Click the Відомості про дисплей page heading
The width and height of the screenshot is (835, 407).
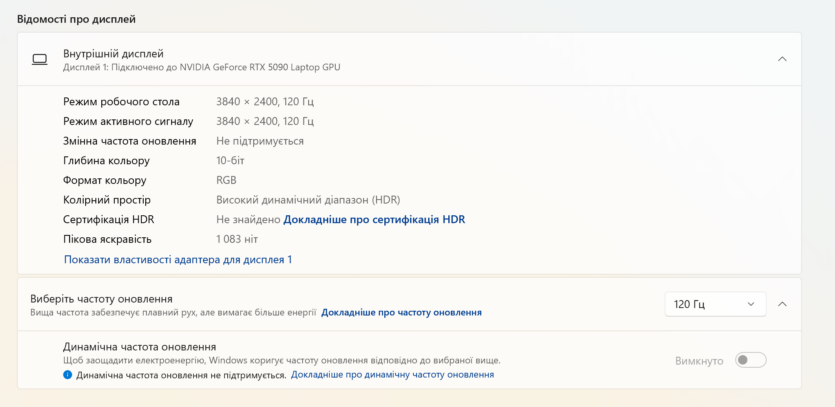point(76,20)
